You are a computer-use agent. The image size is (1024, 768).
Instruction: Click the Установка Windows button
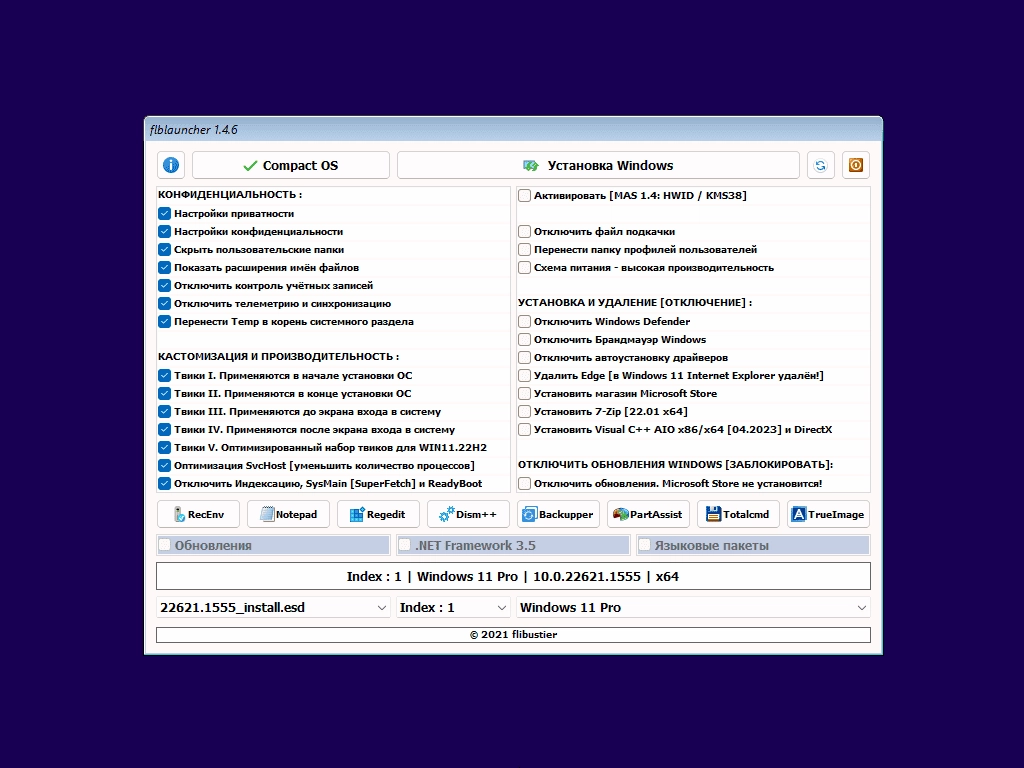[x=598, y=165]
